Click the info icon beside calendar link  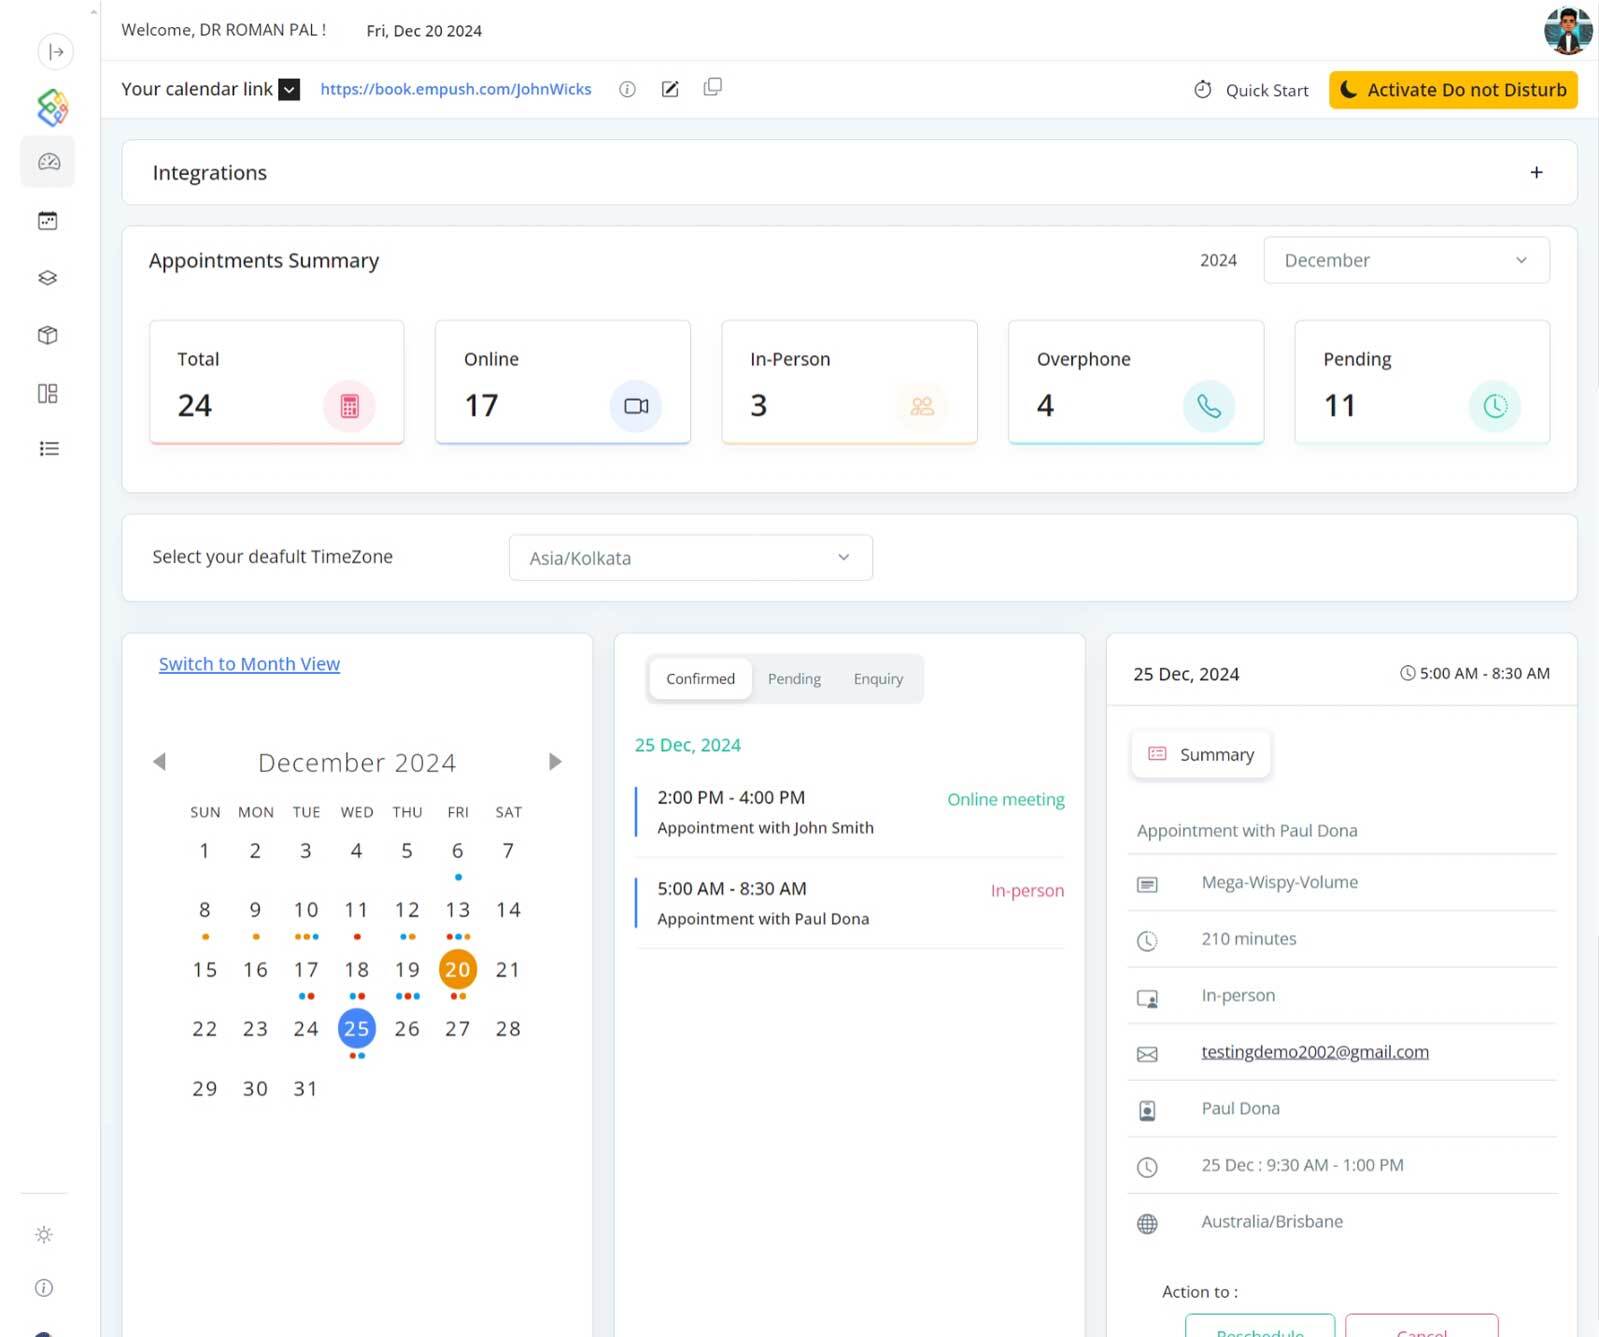click(627, 89)
